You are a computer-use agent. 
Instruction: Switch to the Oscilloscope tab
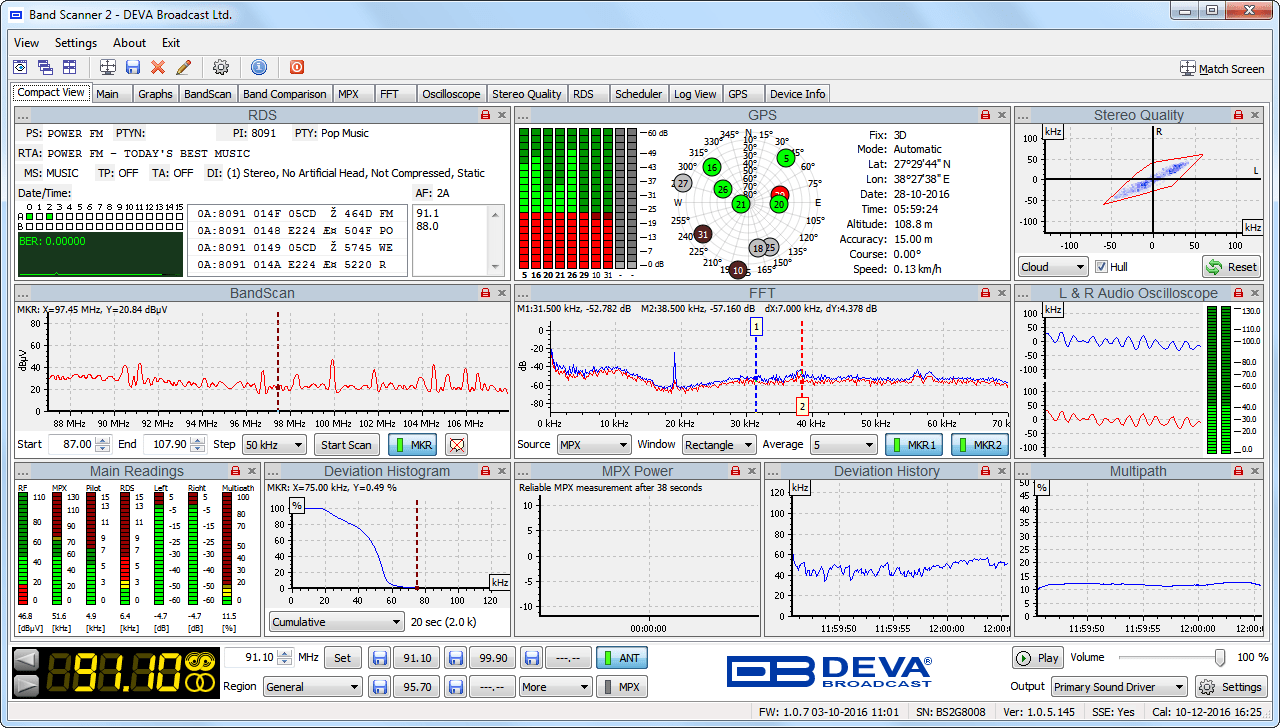click(x=451, y=94)
